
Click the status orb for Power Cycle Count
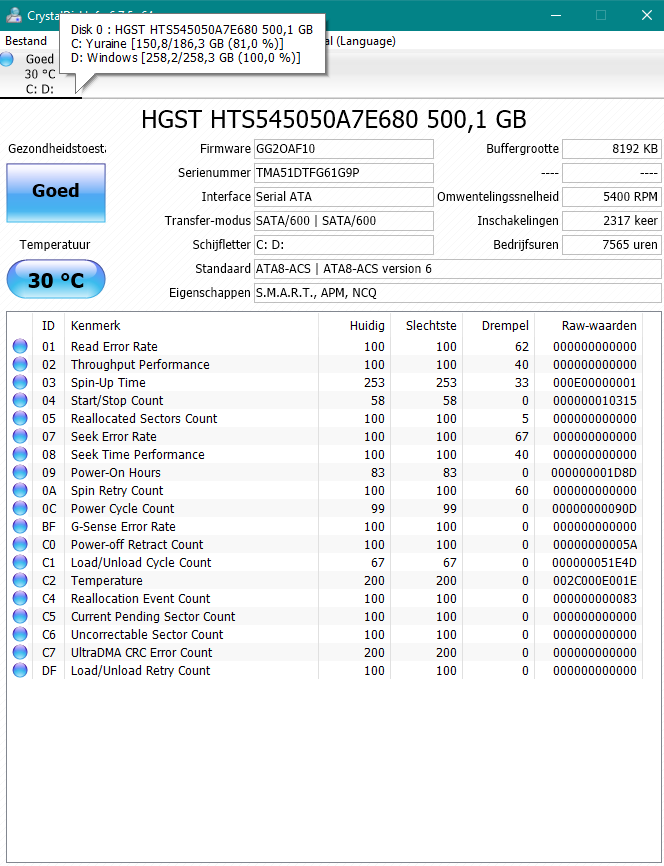[x=20, y=508]
